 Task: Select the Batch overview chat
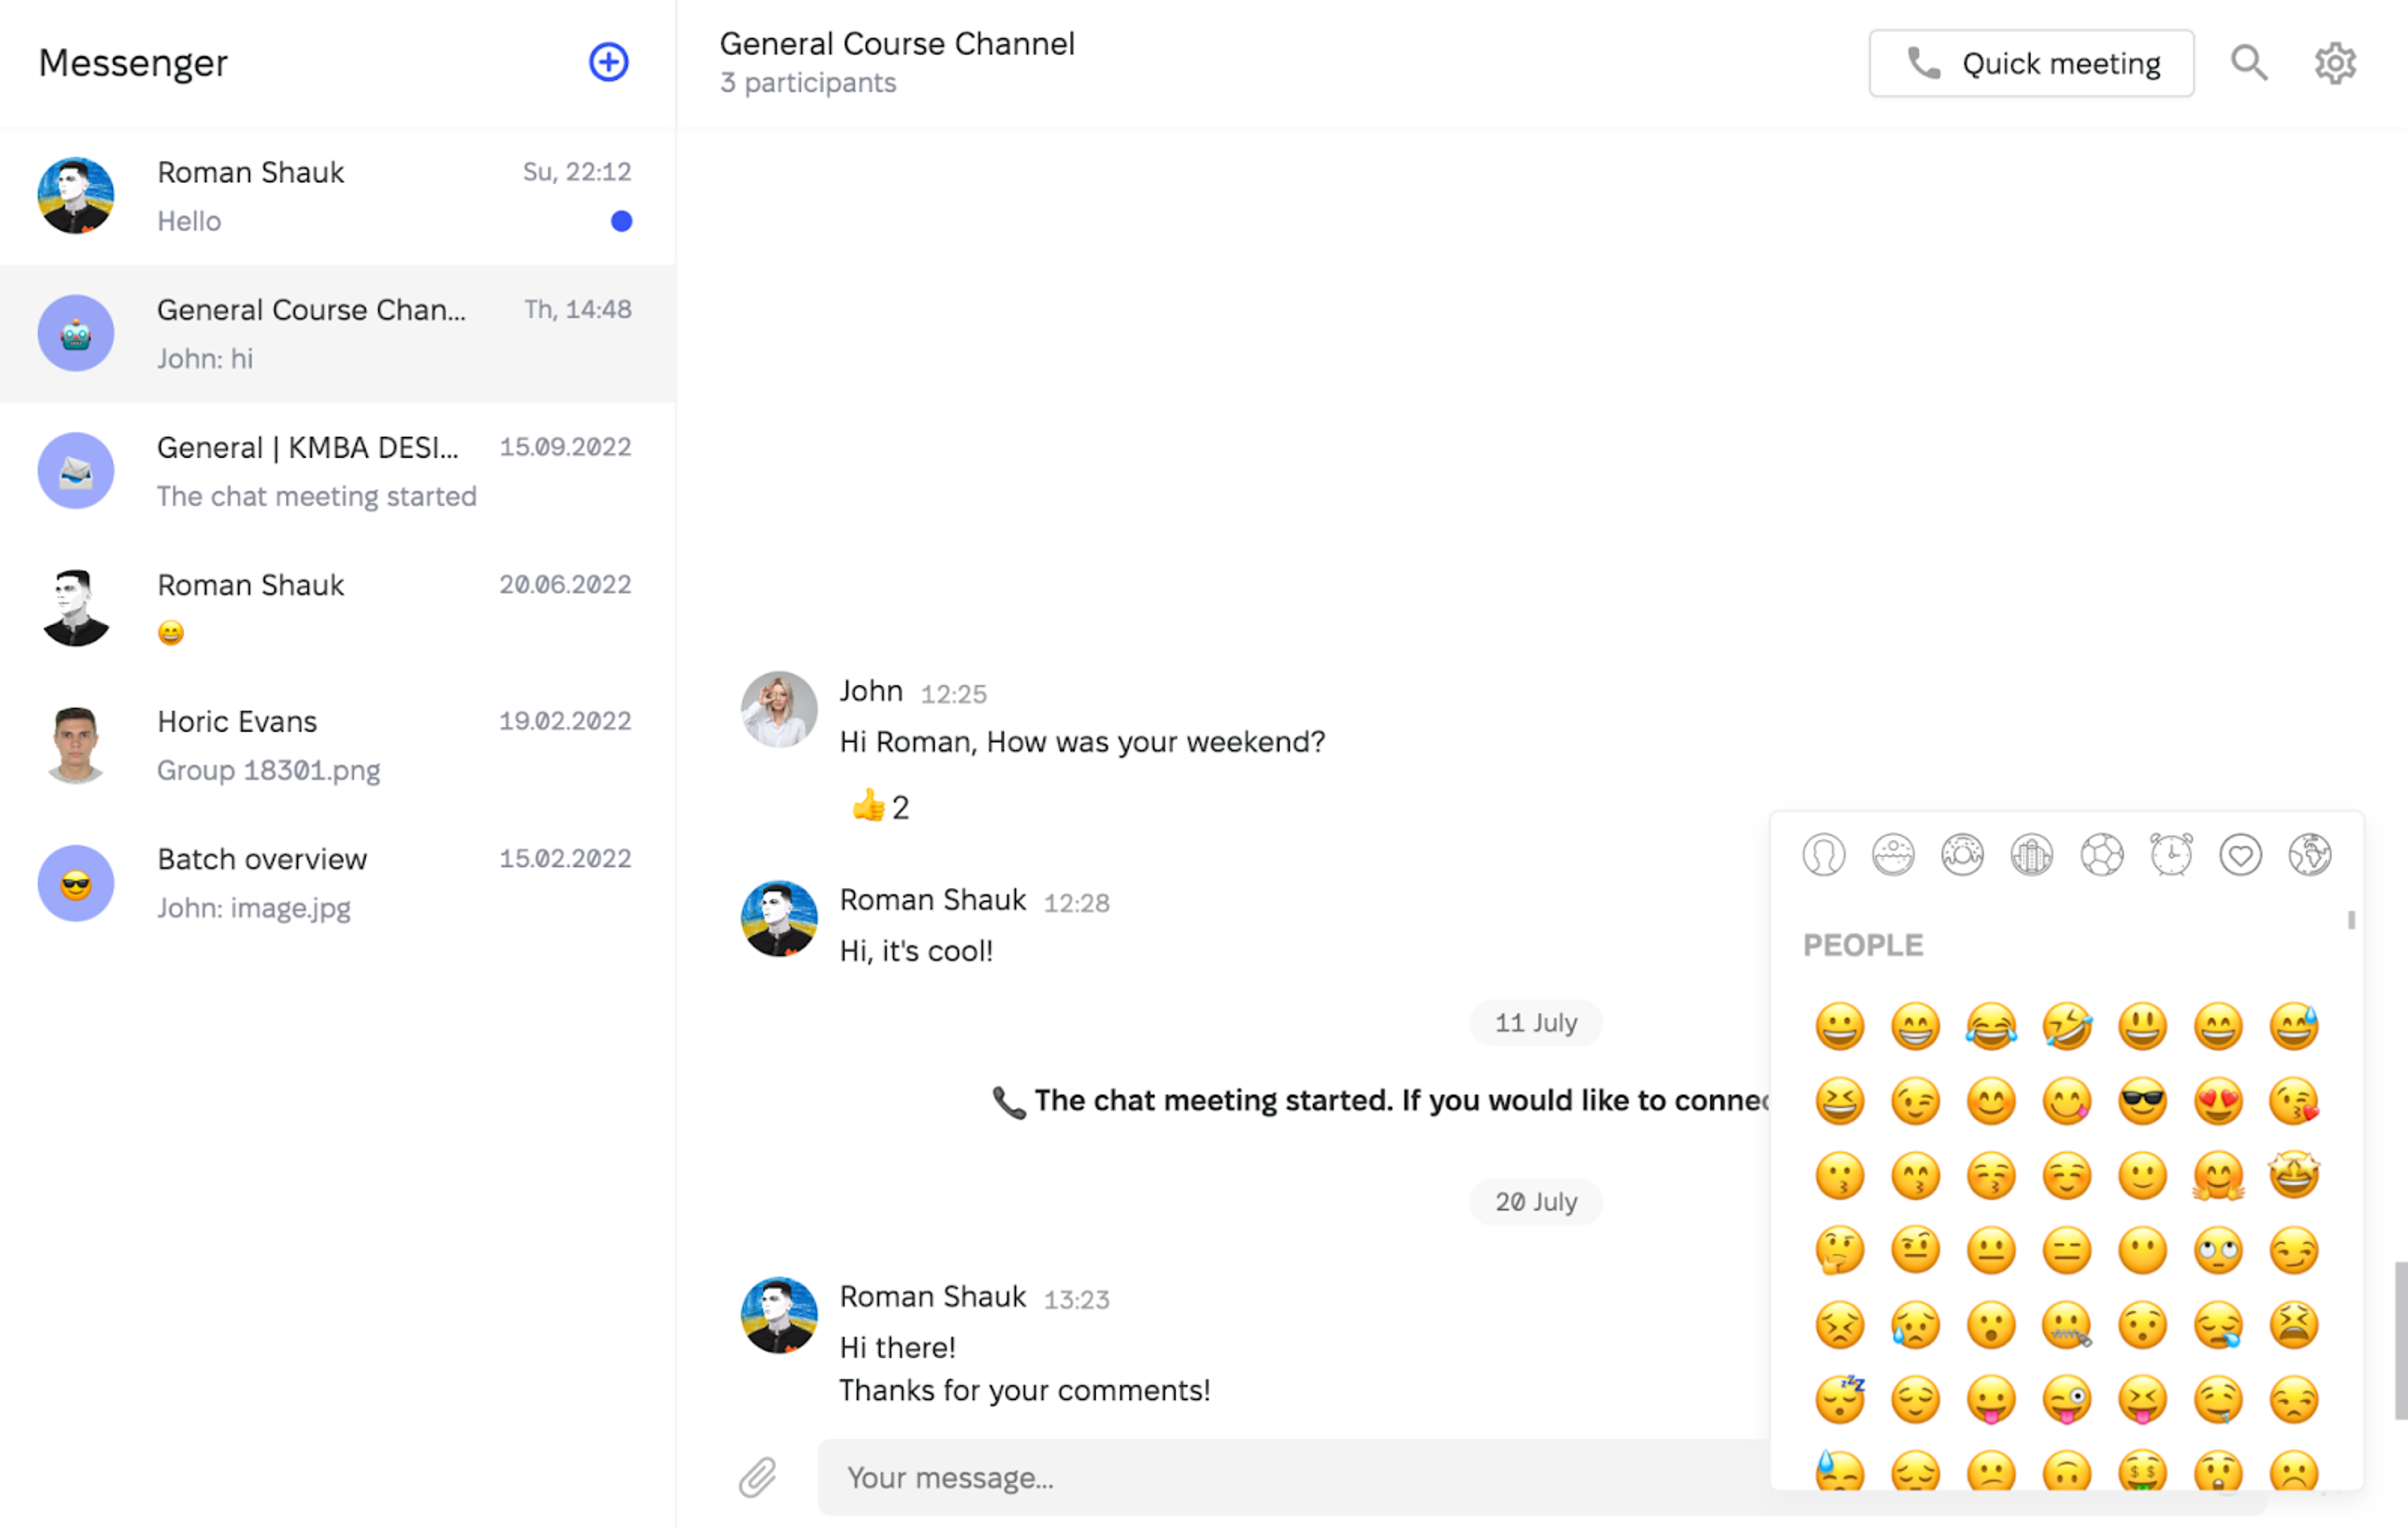(x=337, y=883)
